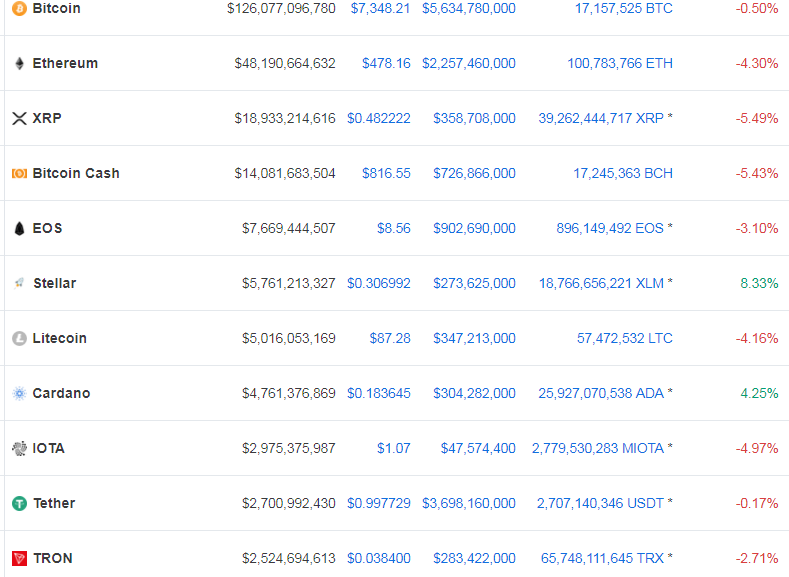Click Ethereum market cap $48,190,664,632
Viewport: 789px width, 577px height.
(x=285, y=63)
